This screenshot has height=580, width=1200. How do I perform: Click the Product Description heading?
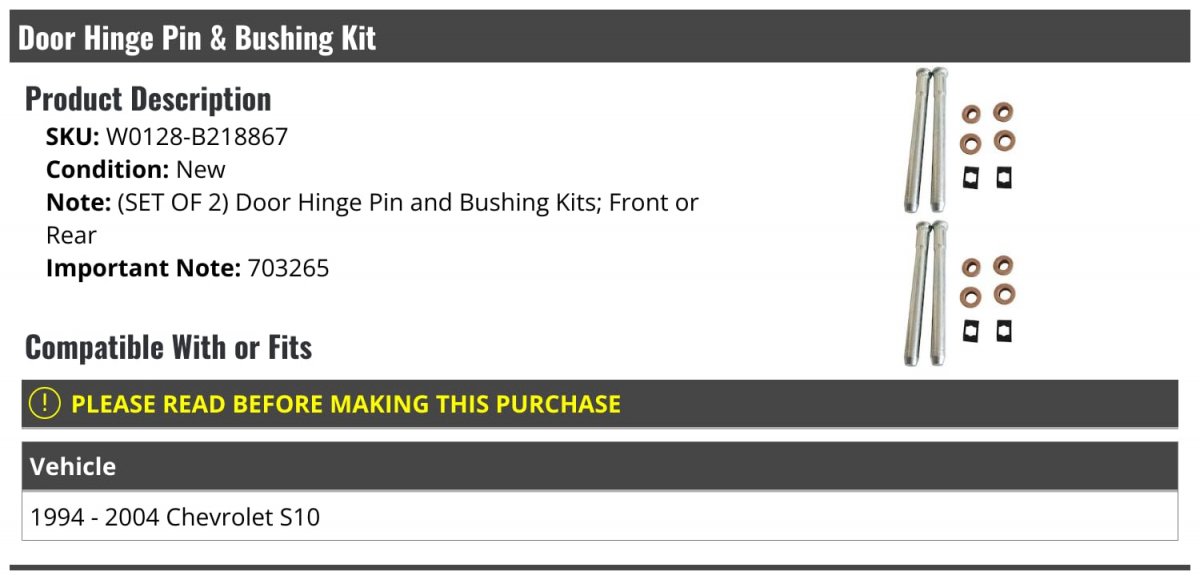tap(148, 99)
